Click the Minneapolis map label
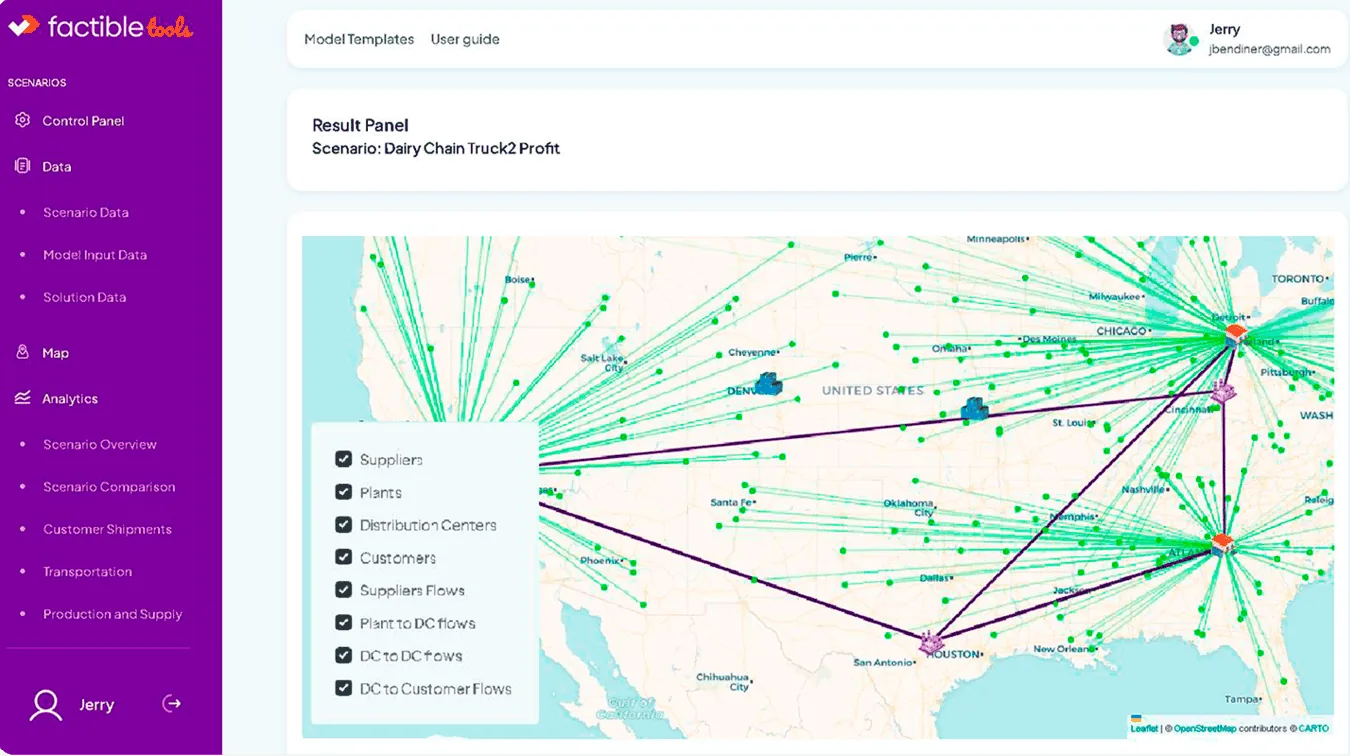Screen dimensions: 1350x756 996,240
